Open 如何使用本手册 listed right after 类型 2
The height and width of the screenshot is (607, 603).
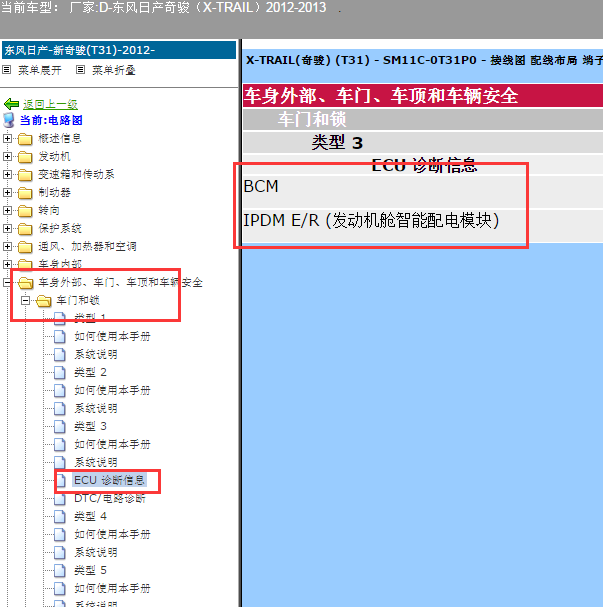click(x=112, y=391)
